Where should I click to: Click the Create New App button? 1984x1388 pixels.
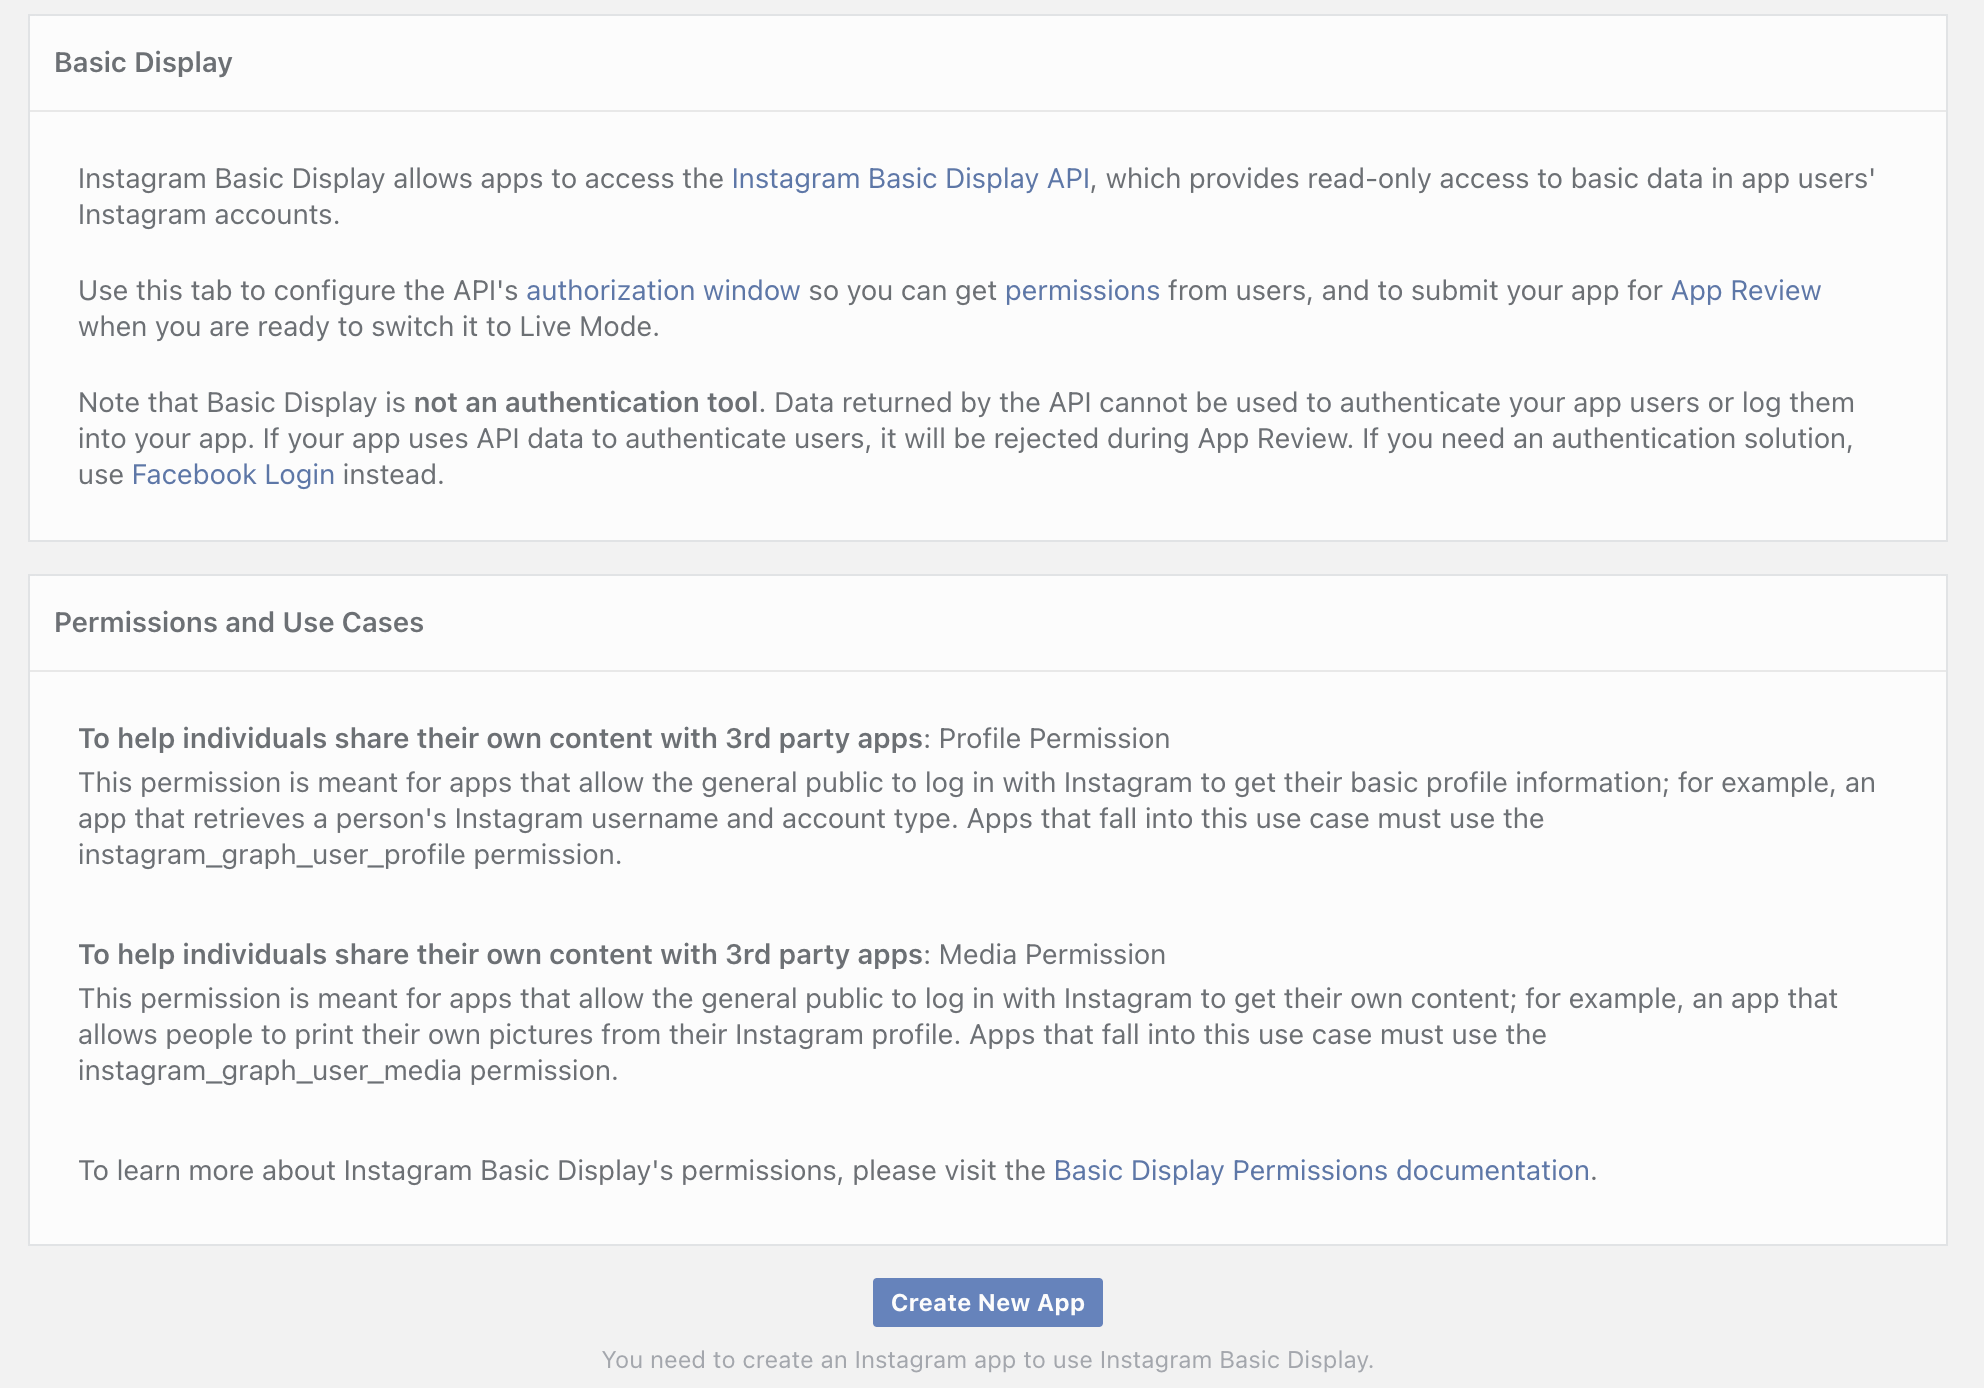click(x=987, y=1302)
